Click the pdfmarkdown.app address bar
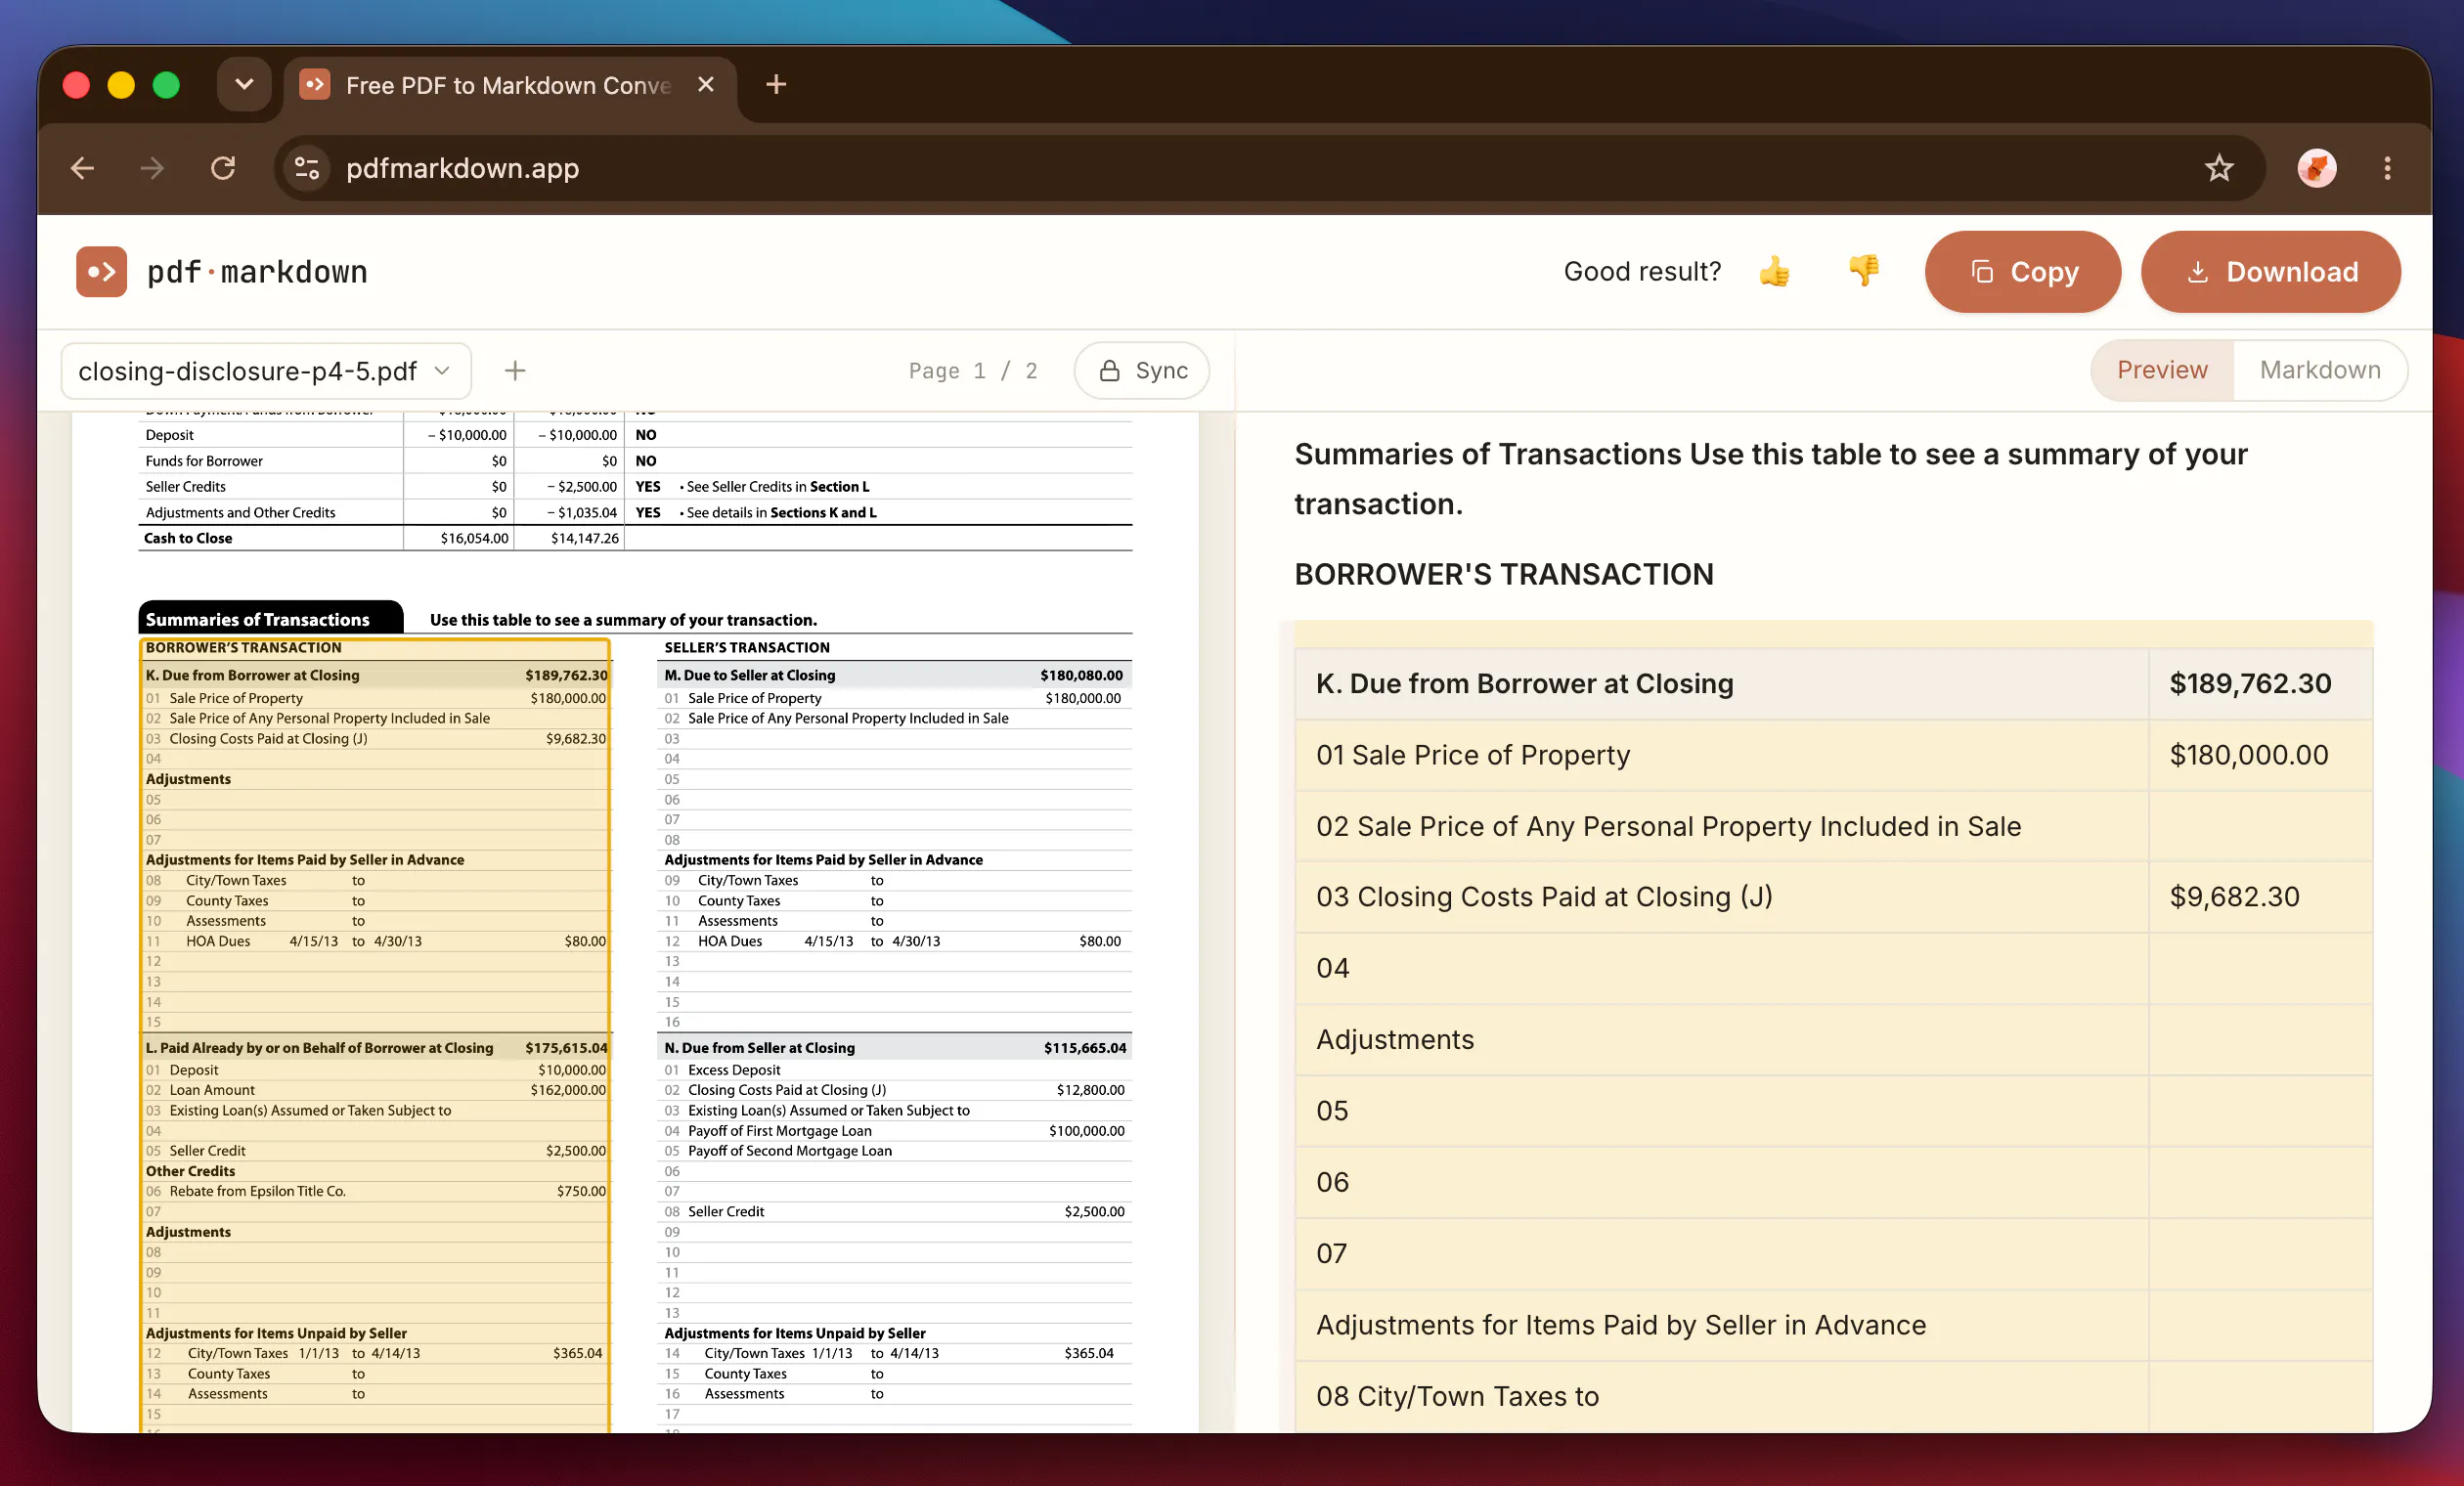The height and width of the screenshot is (1486, 2464). 1270,168
